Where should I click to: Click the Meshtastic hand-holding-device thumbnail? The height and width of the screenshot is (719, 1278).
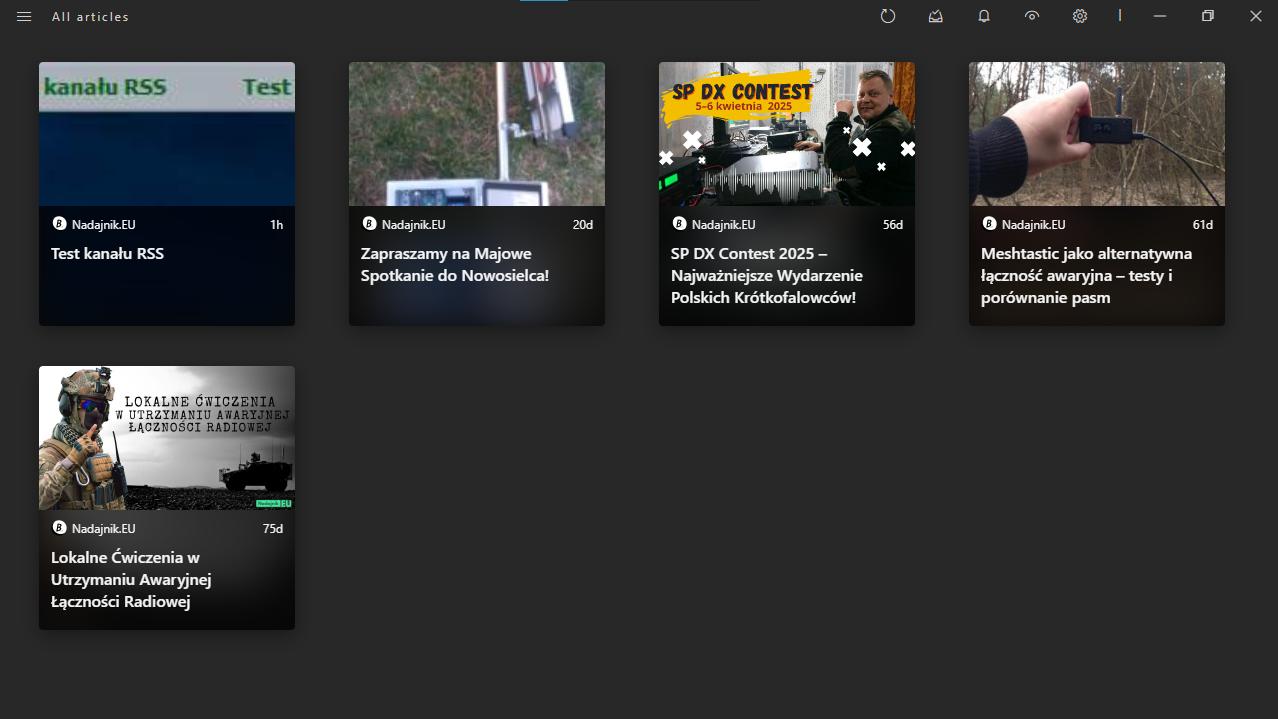point(1096,134)
